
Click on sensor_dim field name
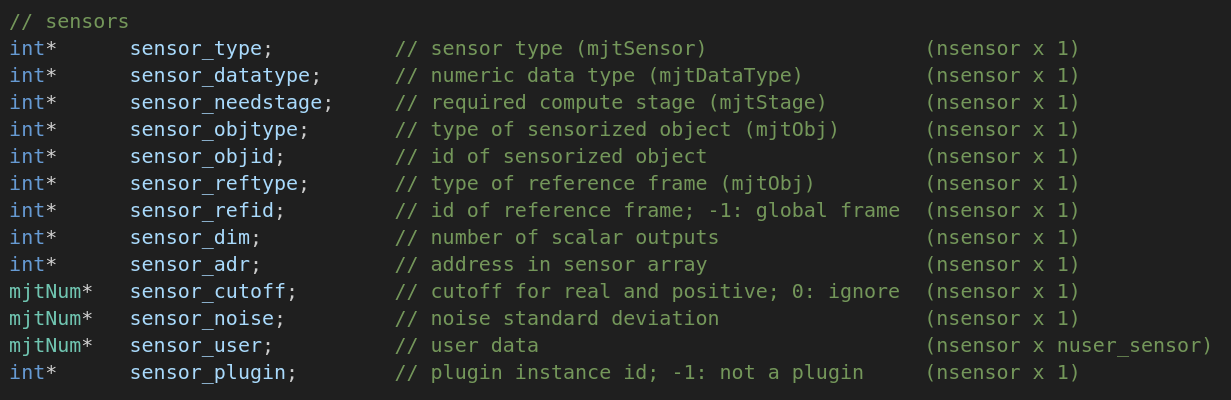[189, 237]
